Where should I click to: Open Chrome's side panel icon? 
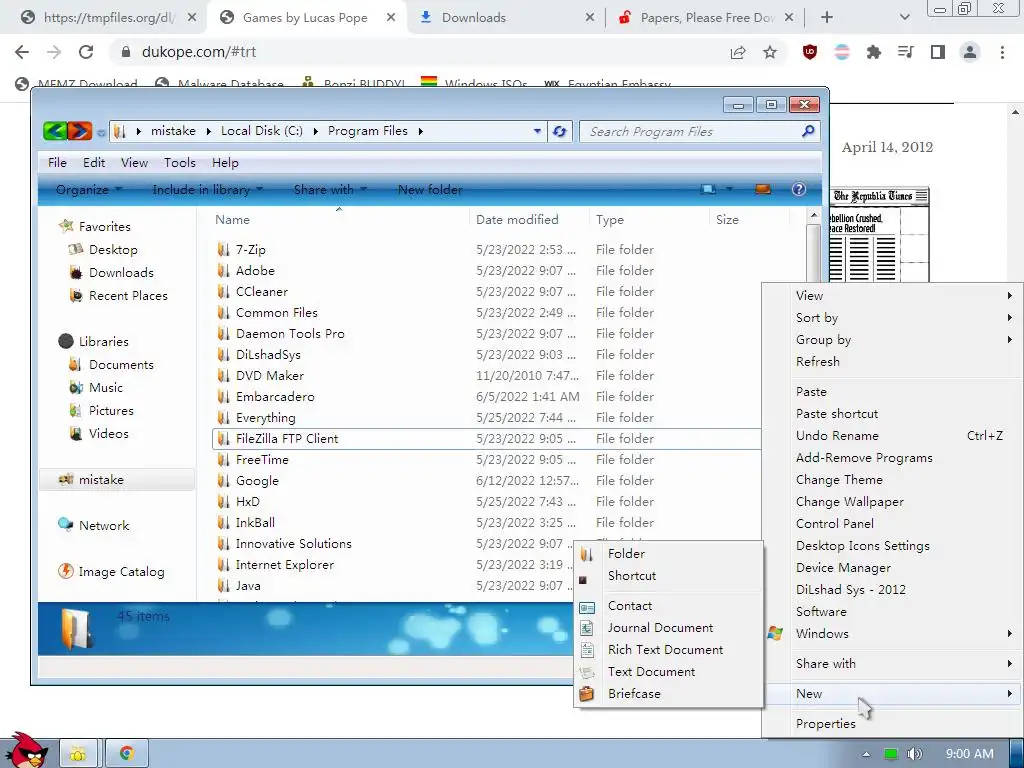coord(938,52)
